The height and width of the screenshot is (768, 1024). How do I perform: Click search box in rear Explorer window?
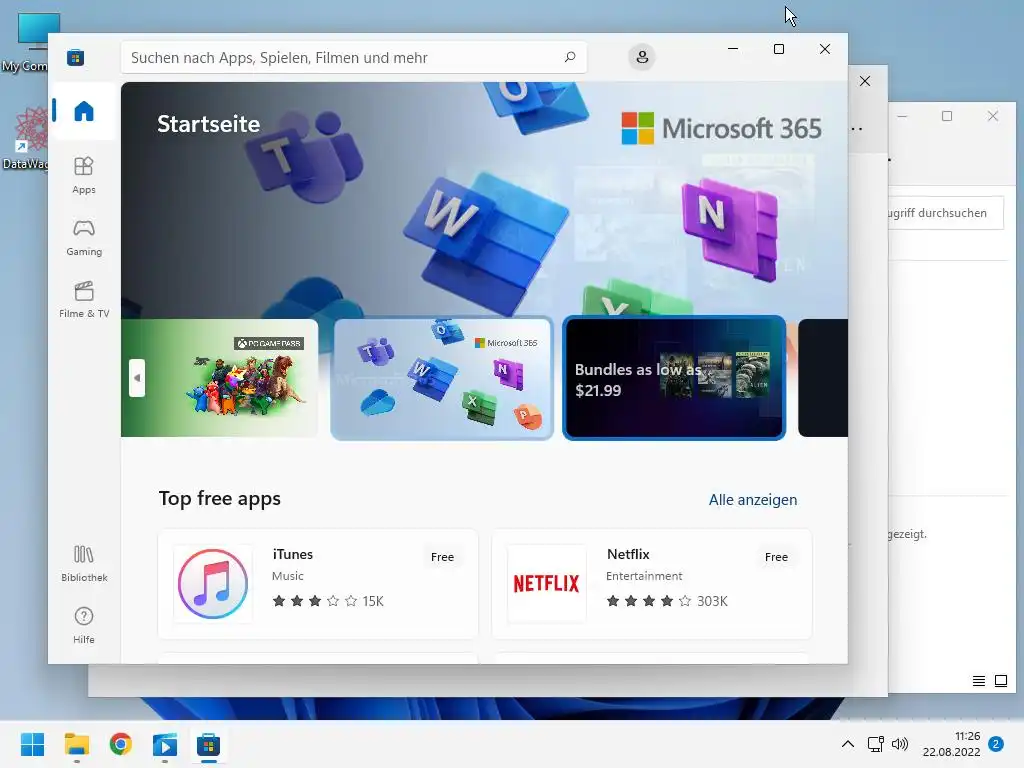point(945,213)
